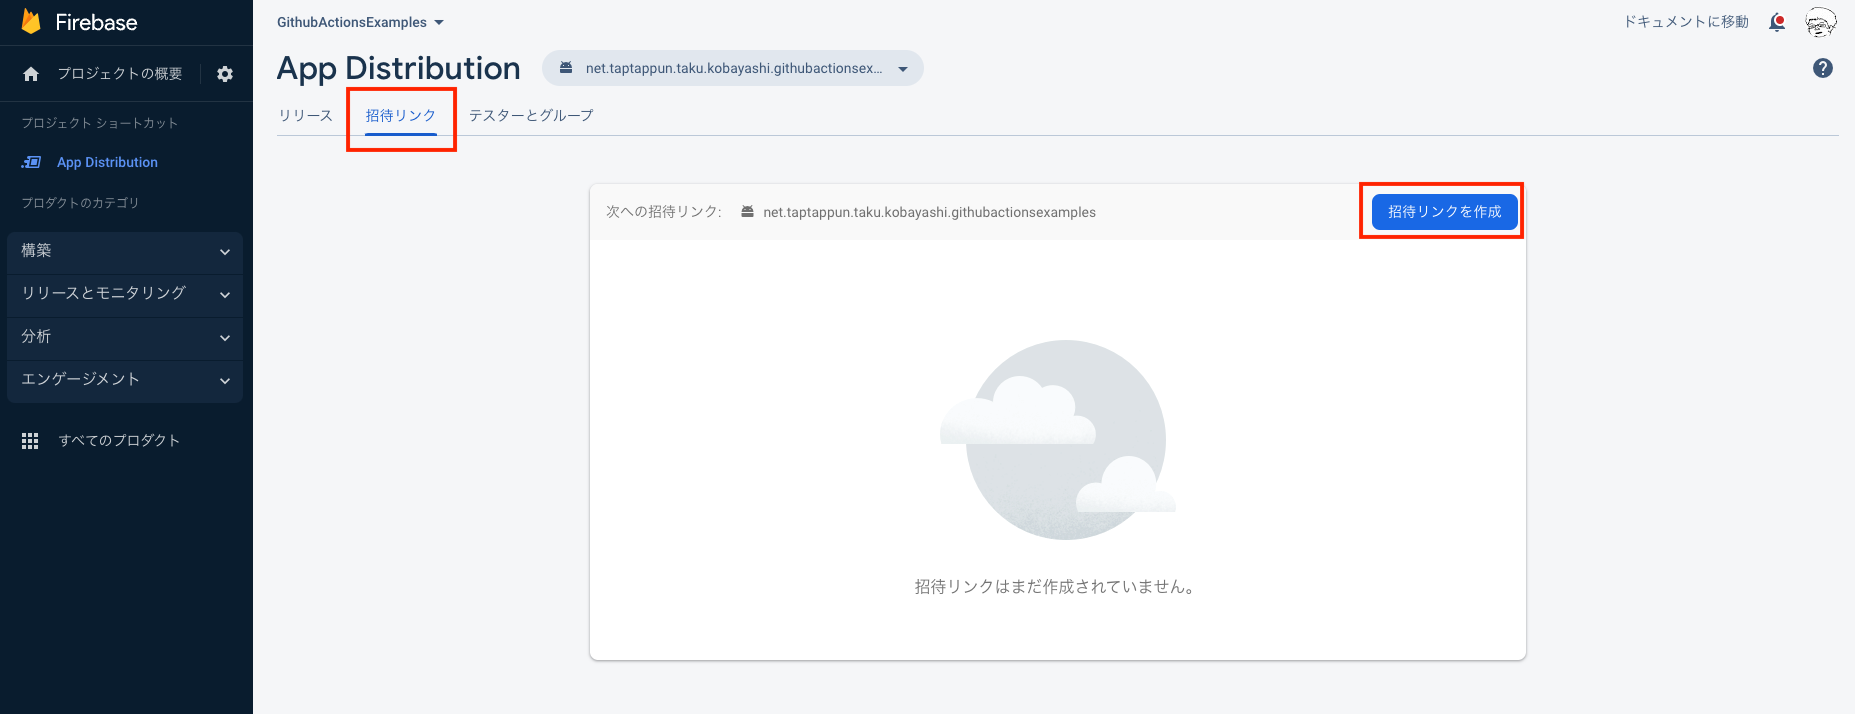Select the 招待リンク tab
Viewport: 1855px width, 714px height.
coord(401,116)
